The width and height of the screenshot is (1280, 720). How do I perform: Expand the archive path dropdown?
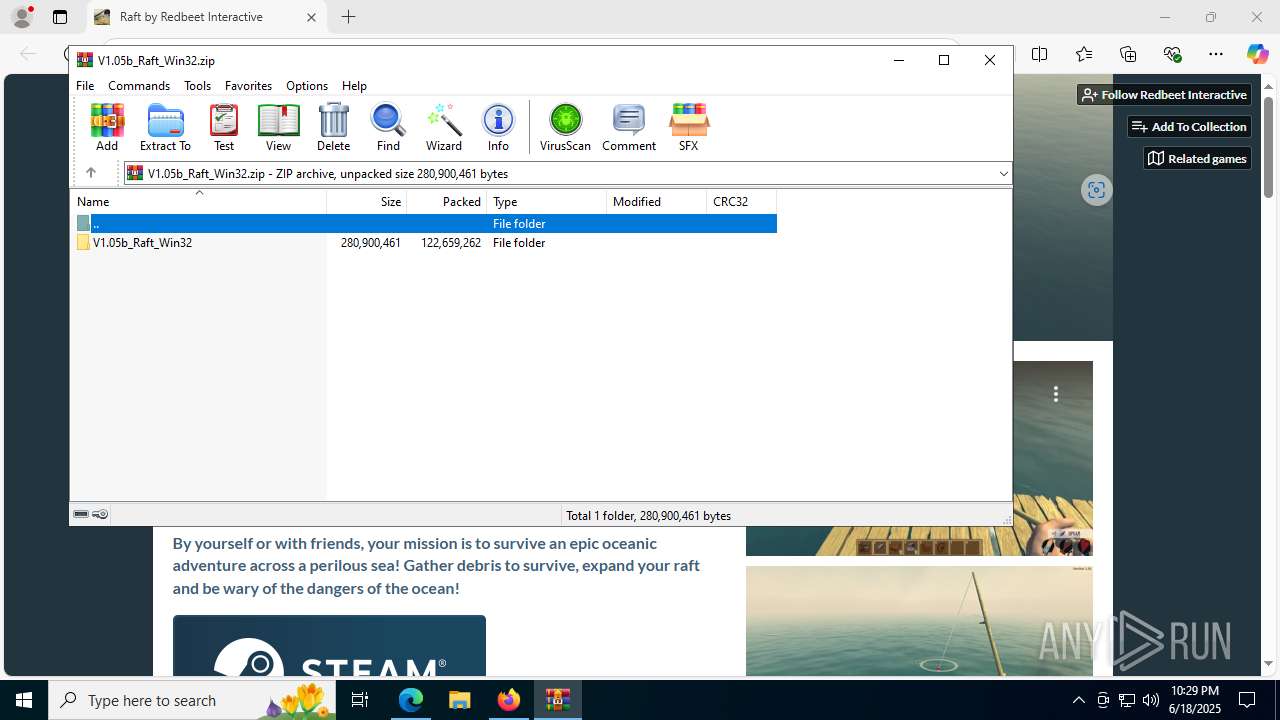point(1003,174)
